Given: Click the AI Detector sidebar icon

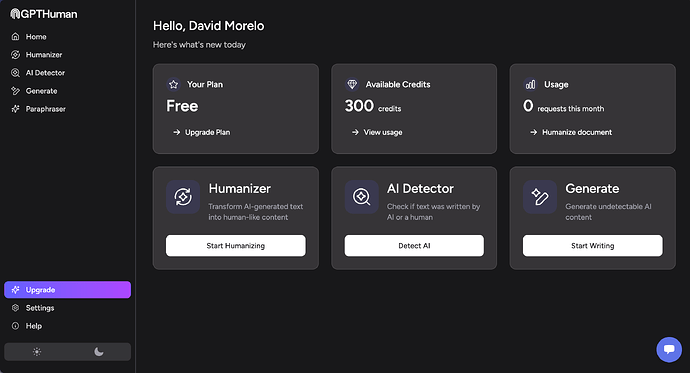Looking at the screenshot, I should click(15, 73).
